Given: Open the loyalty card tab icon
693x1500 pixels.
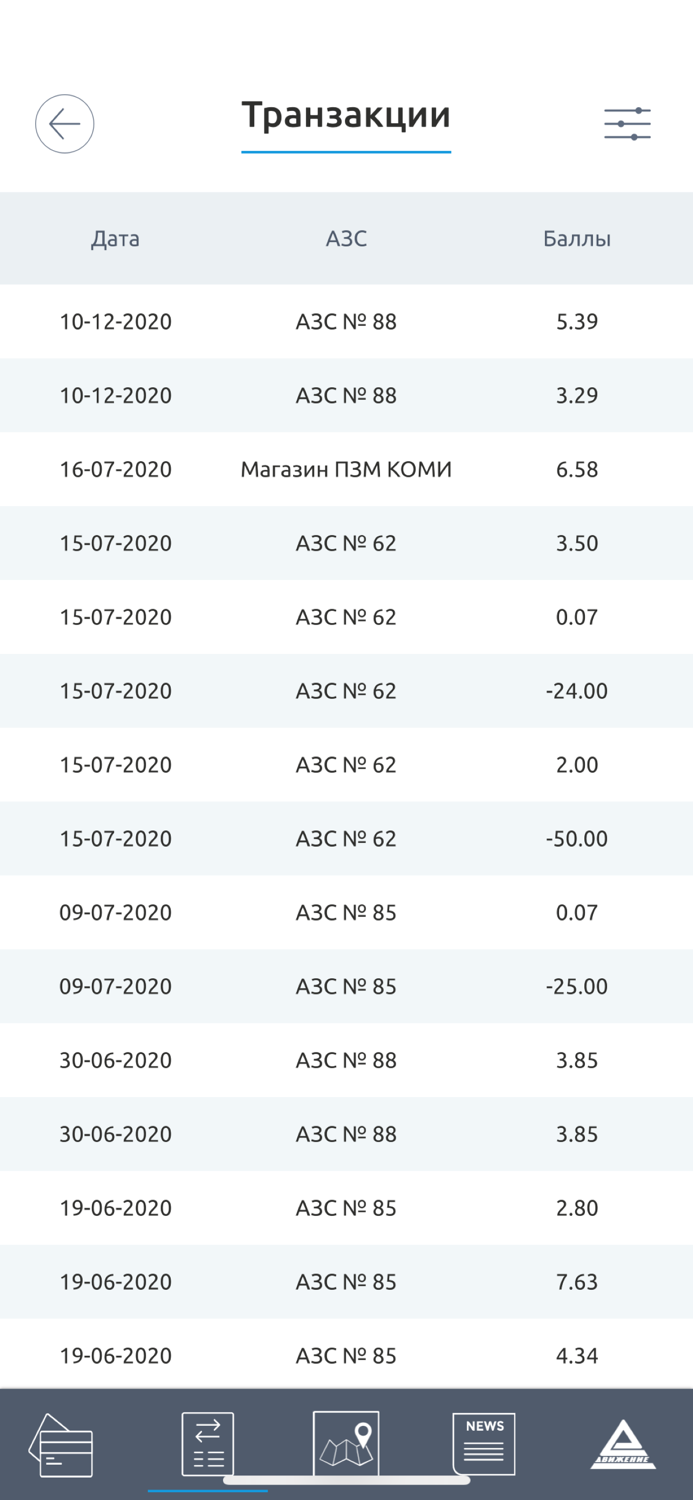Looking at the screenshot, I should click(x=62, y=1446).
